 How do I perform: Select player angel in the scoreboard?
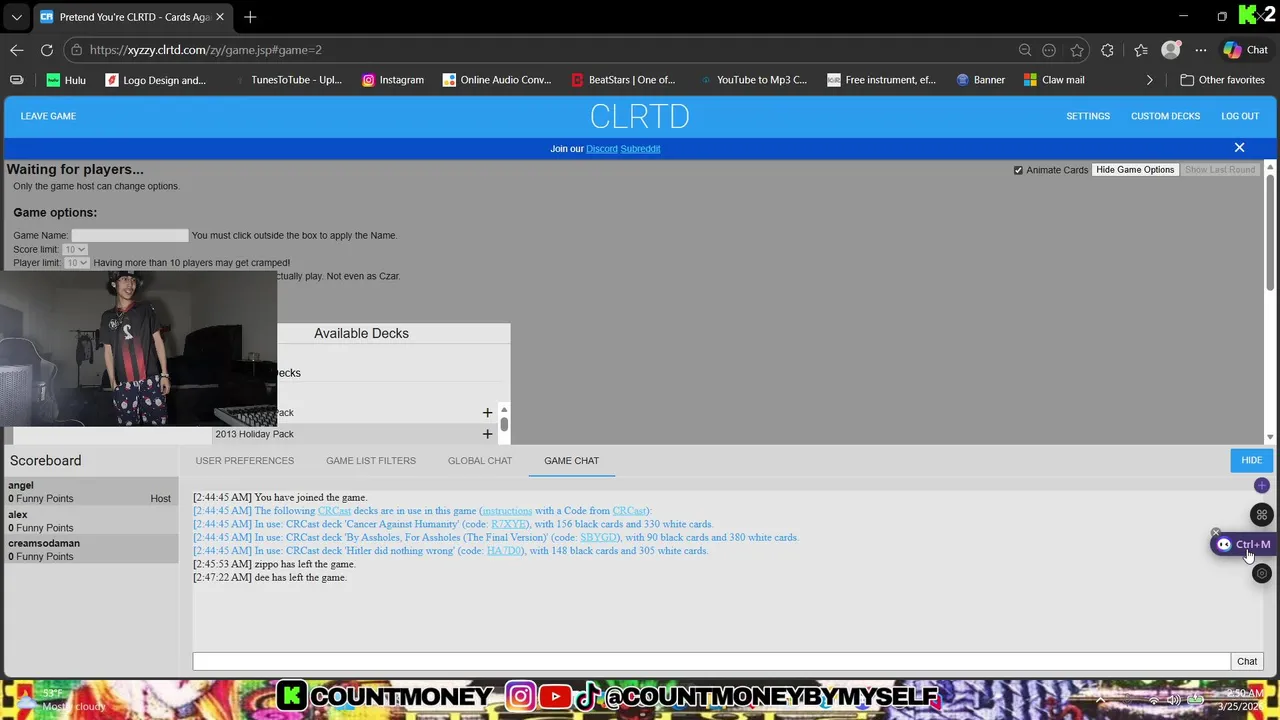90,491
